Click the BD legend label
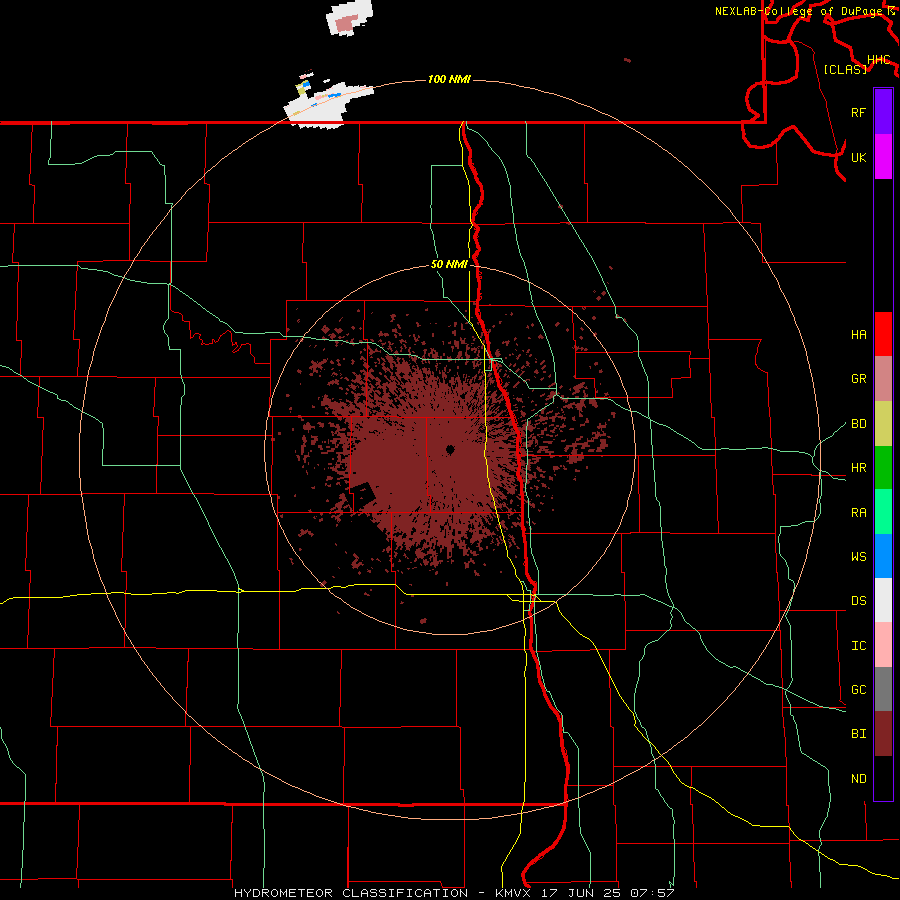Image resolution: width=900 pixels, height=900 pixels. [858, 424]
